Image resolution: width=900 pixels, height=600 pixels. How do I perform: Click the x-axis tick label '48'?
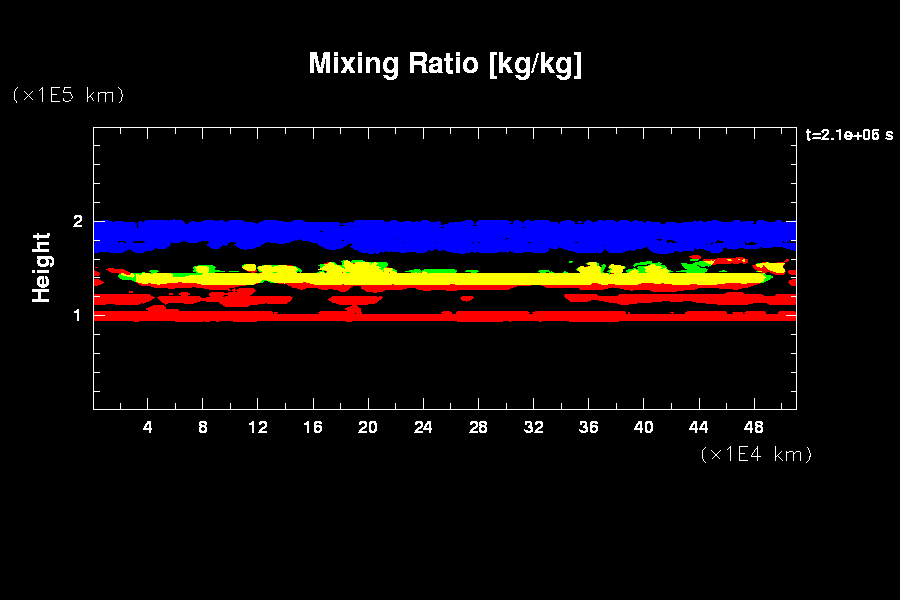[x=753, y=427]
